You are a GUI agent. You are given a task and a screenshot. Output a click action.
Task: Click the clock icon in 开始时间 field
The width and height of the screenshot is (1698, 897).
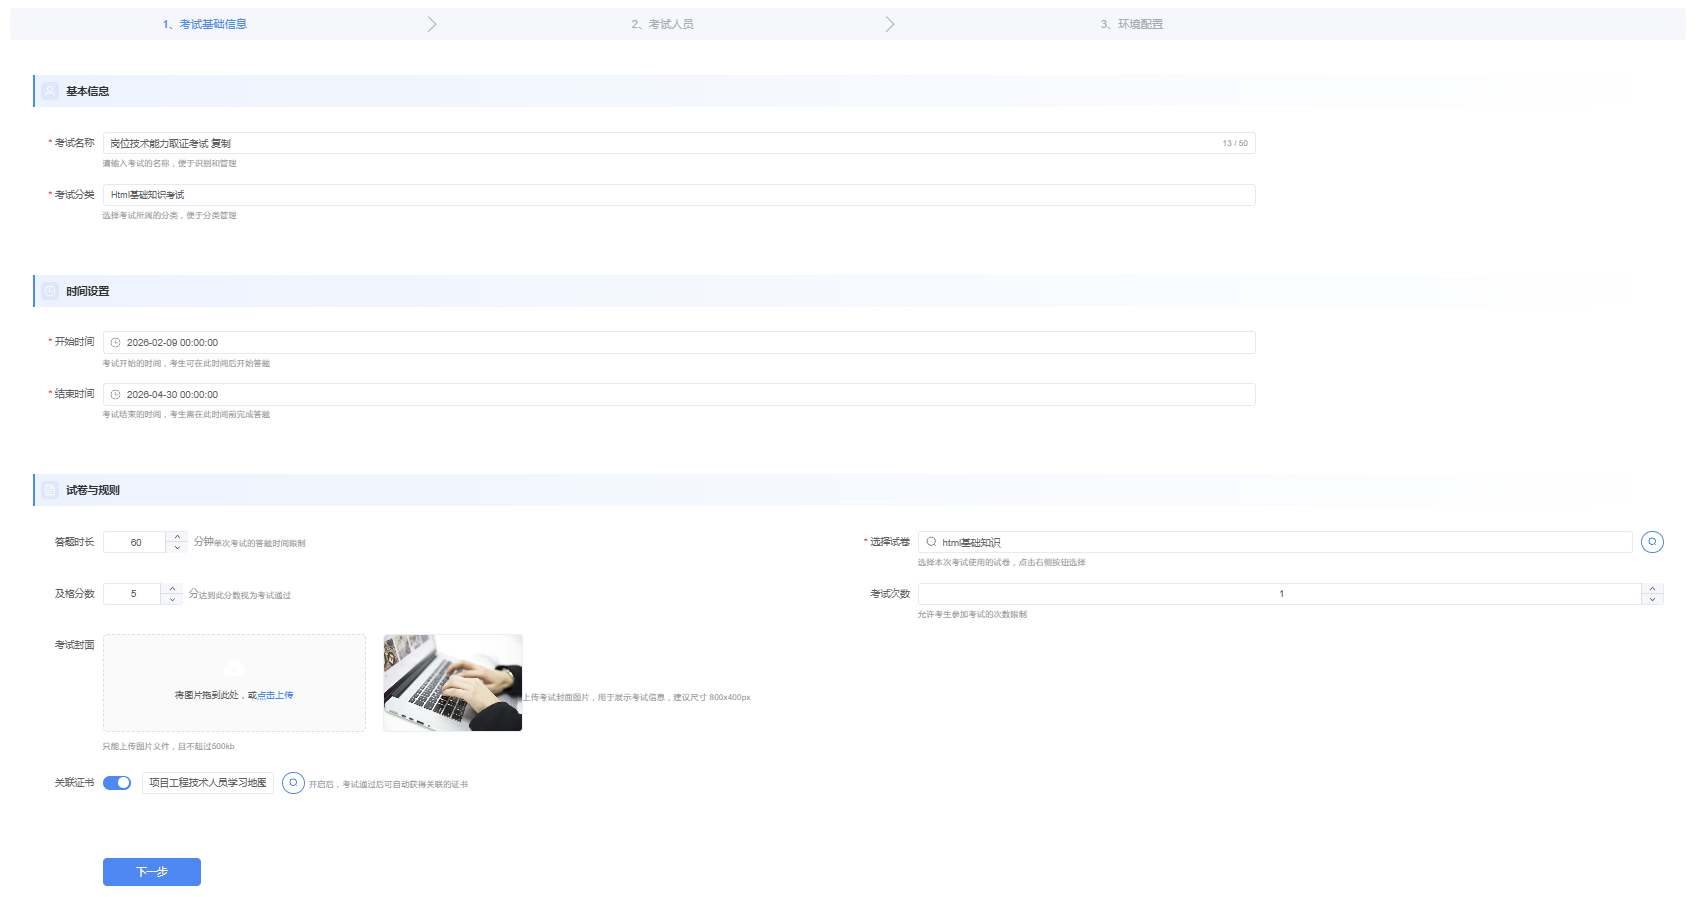(x=115, y=343)
